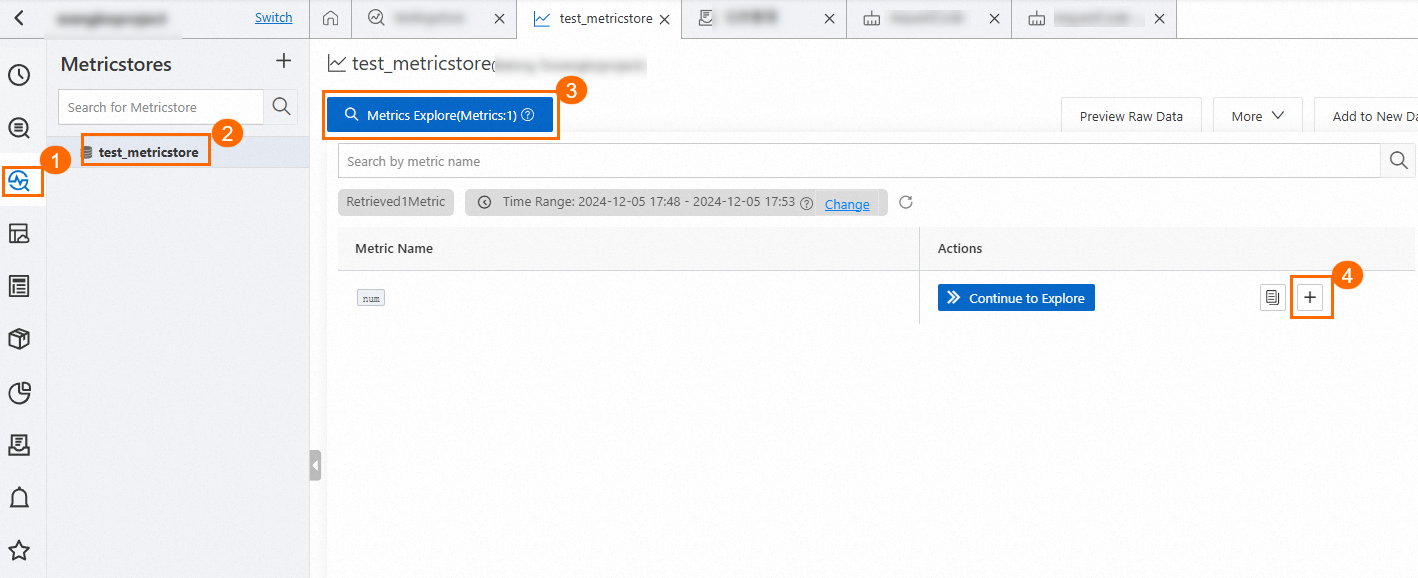Select test_metricstore in the Metricstores list
The height and width of the screenshot is (578, 1418).
(148, 153)
